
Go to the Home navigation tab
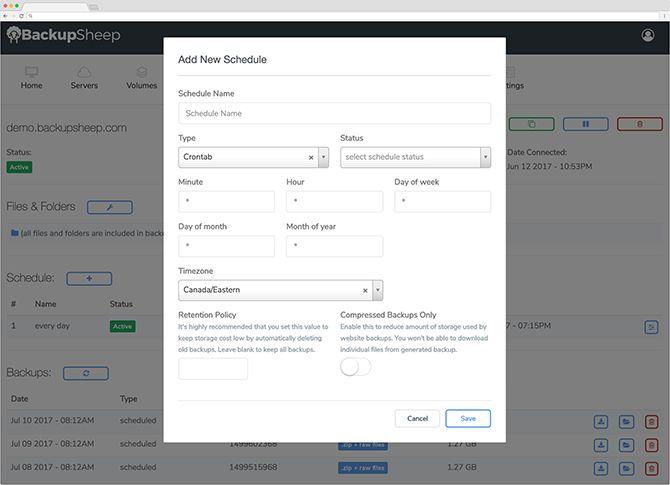coord(32,78)
